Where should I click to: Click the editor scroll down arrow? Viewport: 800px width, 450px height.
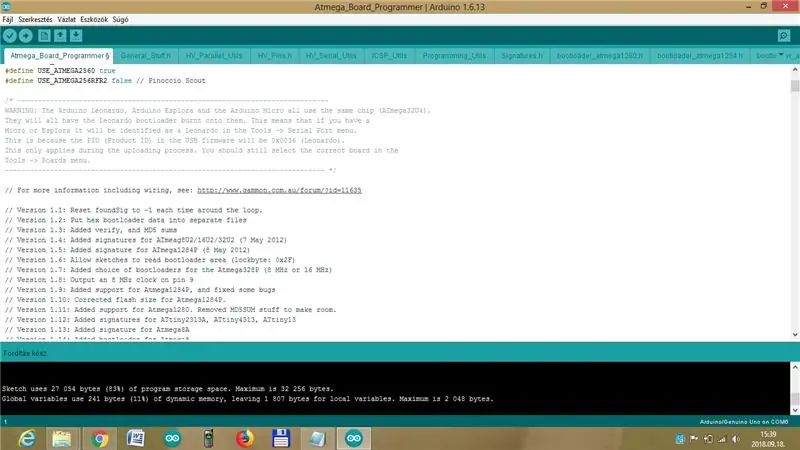(x=795, y=335)
